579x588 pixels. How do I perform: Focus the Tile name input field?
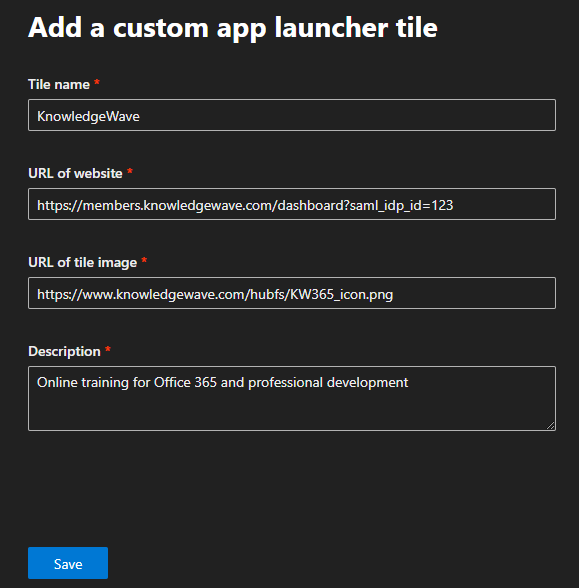pos(292,115)
